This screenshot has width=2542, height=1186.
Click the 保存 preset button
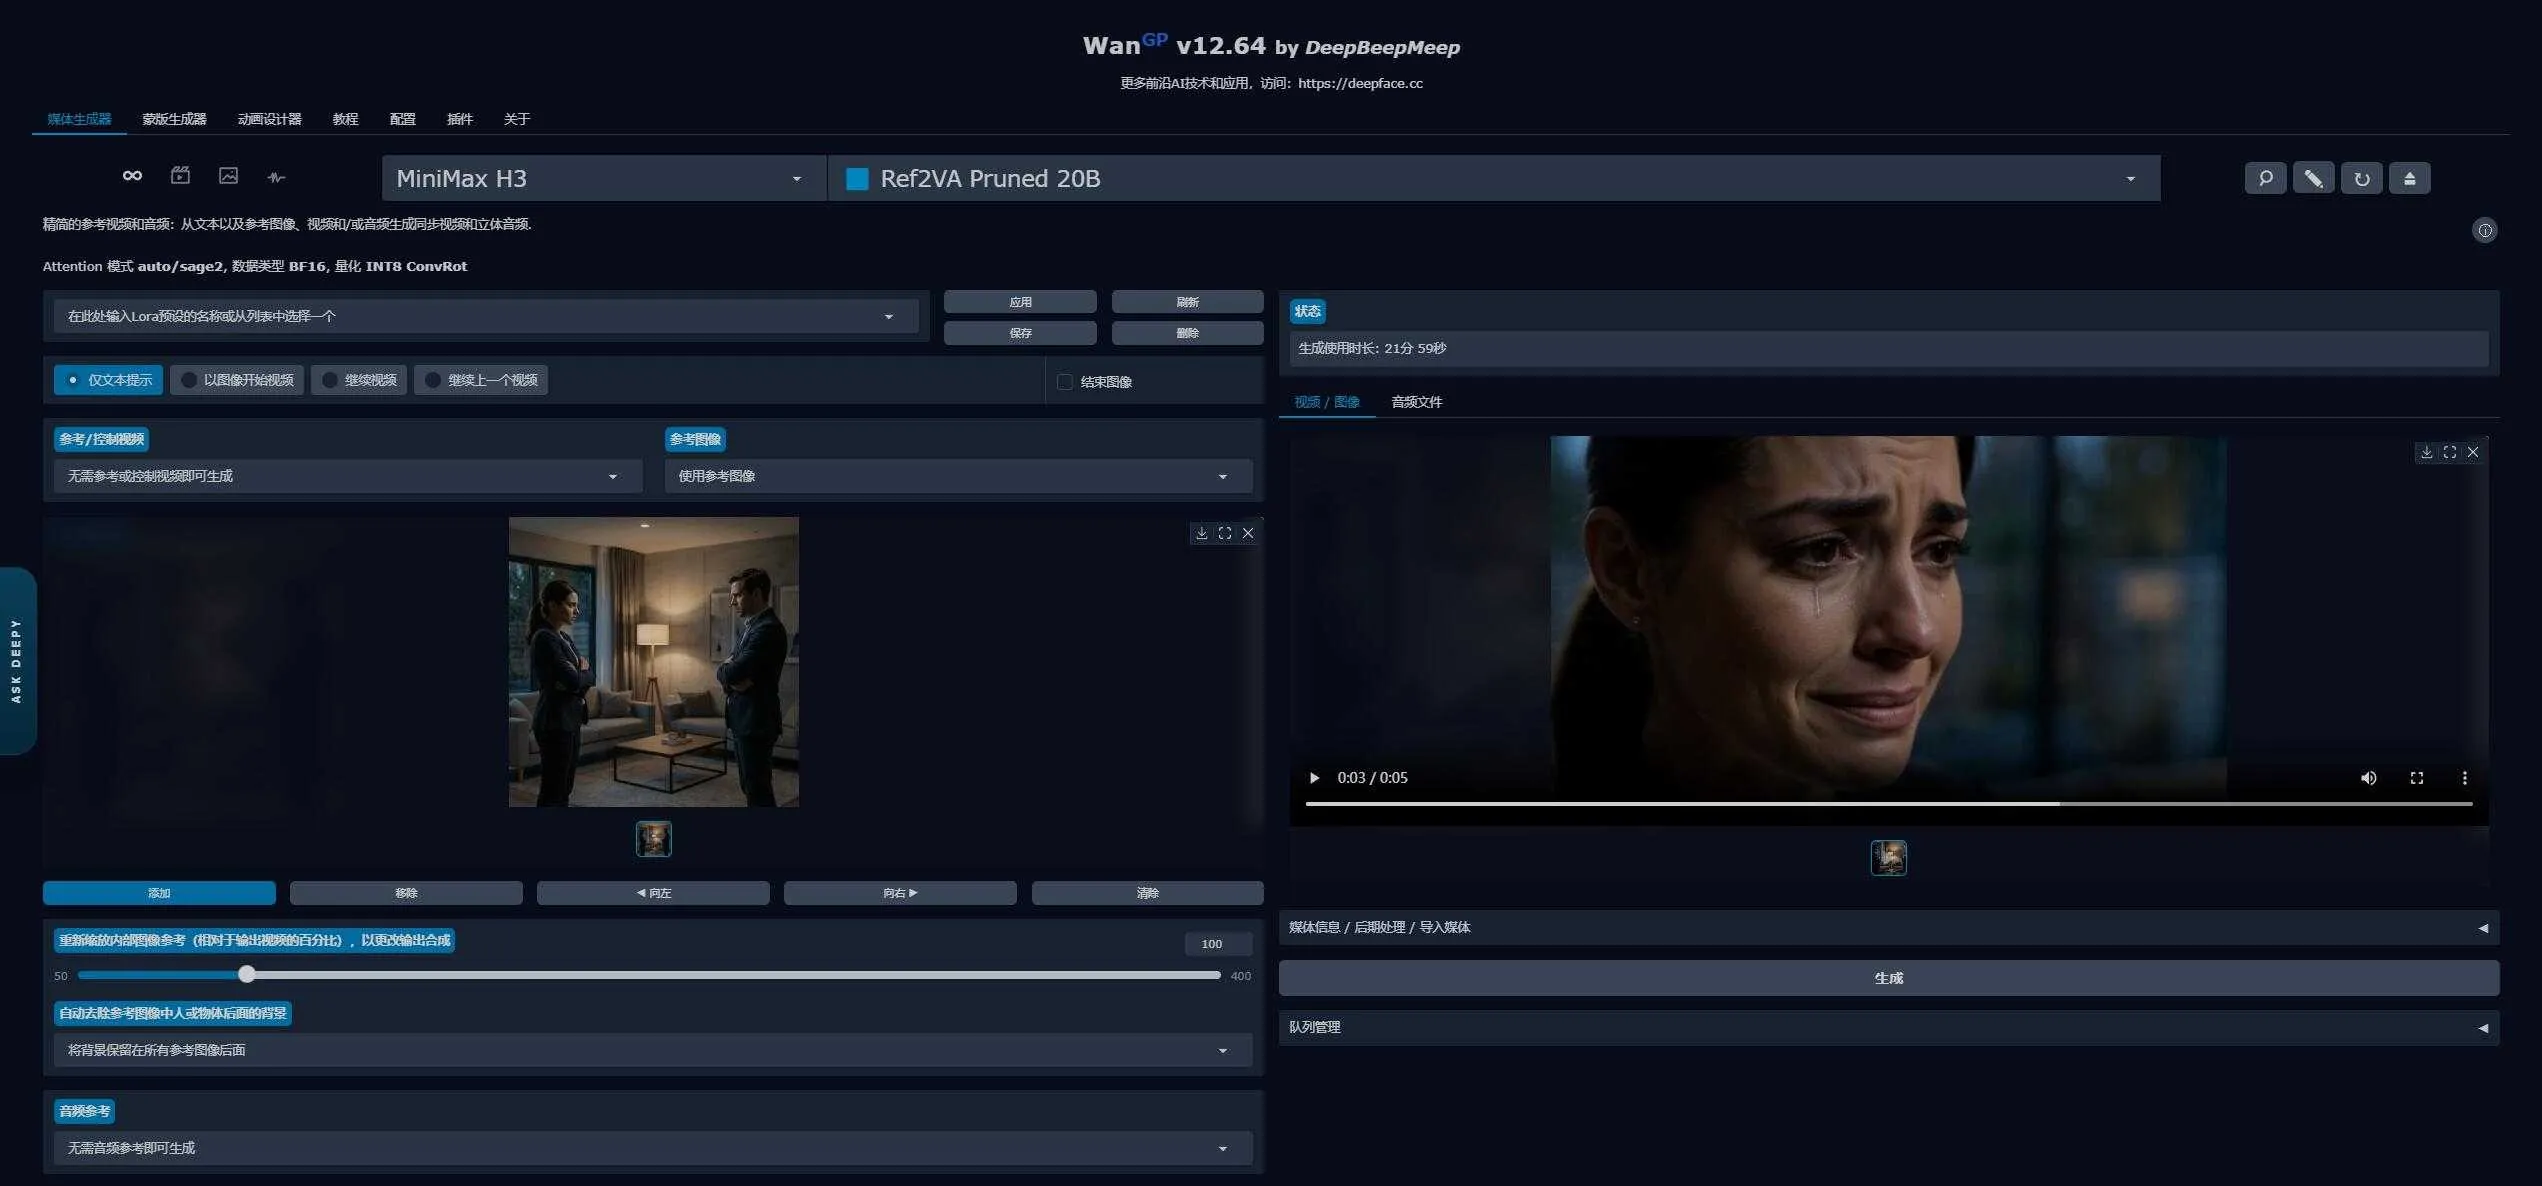coord(1020,333)
